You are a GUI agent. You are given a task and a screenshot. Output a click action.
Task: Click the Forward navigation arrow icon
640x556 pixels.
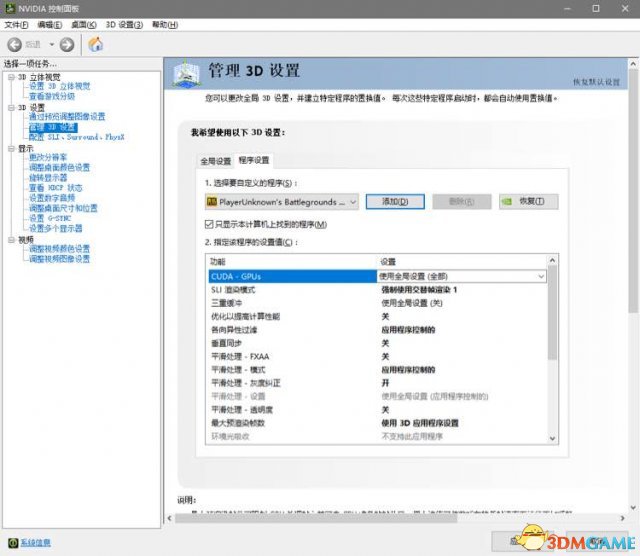coord(67,44)
